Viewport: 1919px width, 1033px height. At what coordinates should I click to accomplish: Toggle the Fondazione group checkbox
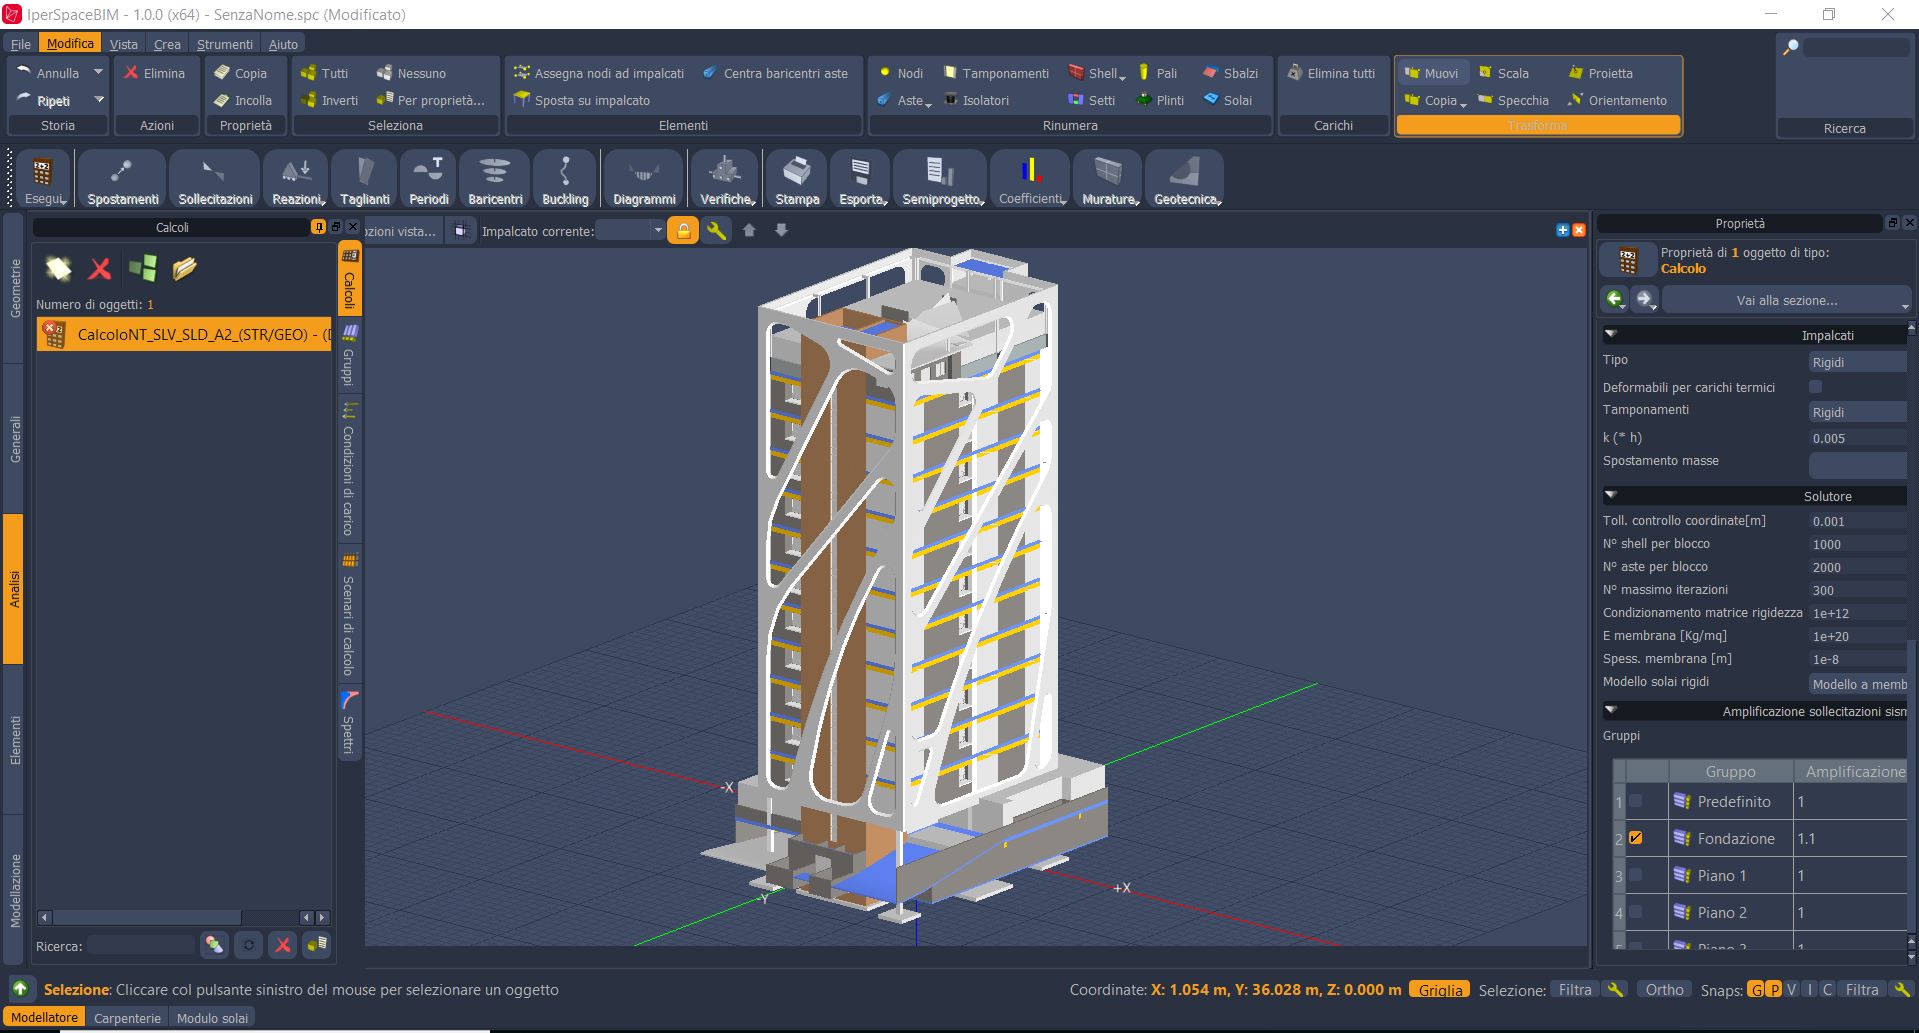[1636, 838]
